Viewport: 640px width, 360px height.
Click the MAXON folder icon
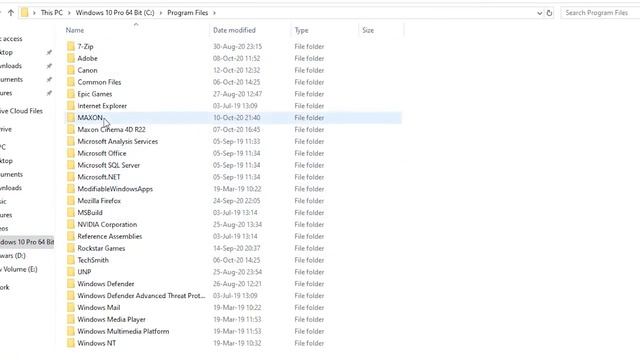pyautogui.click(x=71, y=118)
